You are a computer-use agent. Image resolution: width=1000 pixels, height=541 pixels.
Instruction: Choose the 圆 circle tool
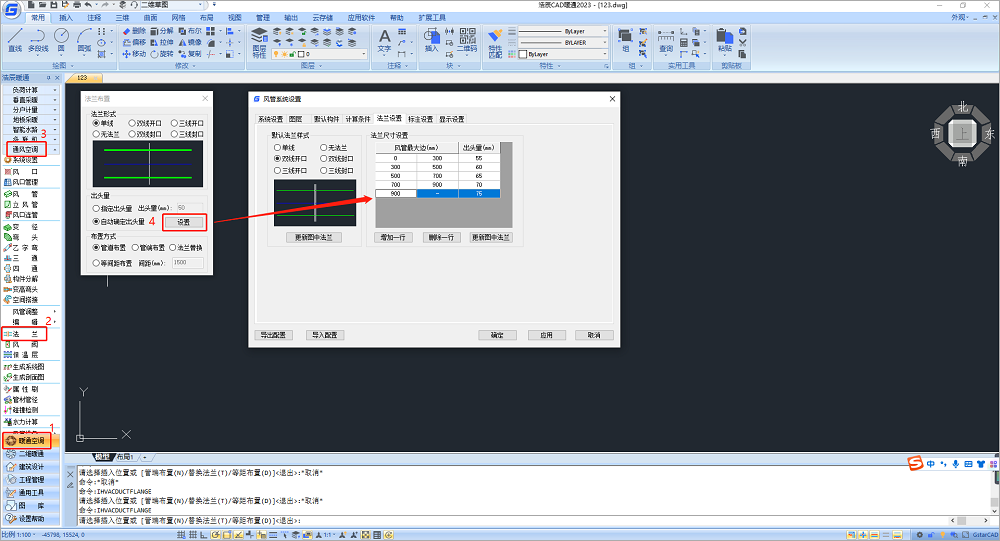click(61, 41)
